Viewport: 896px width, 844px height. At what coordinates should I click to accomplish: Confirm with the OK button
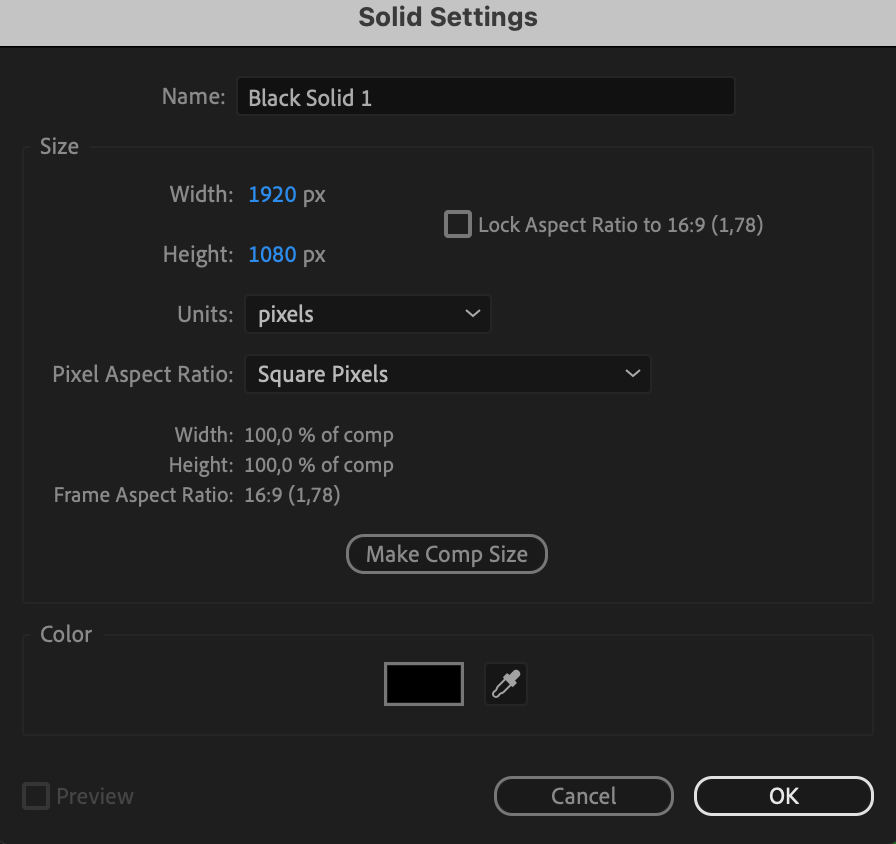point(783,796)
